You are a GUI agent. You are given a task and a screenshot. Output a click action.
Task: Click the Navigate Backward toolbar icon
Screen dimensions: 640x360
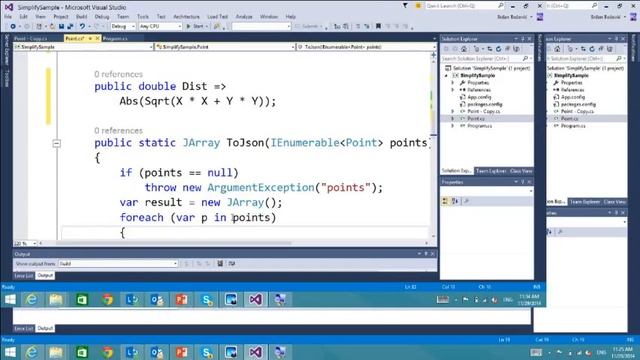13,27
